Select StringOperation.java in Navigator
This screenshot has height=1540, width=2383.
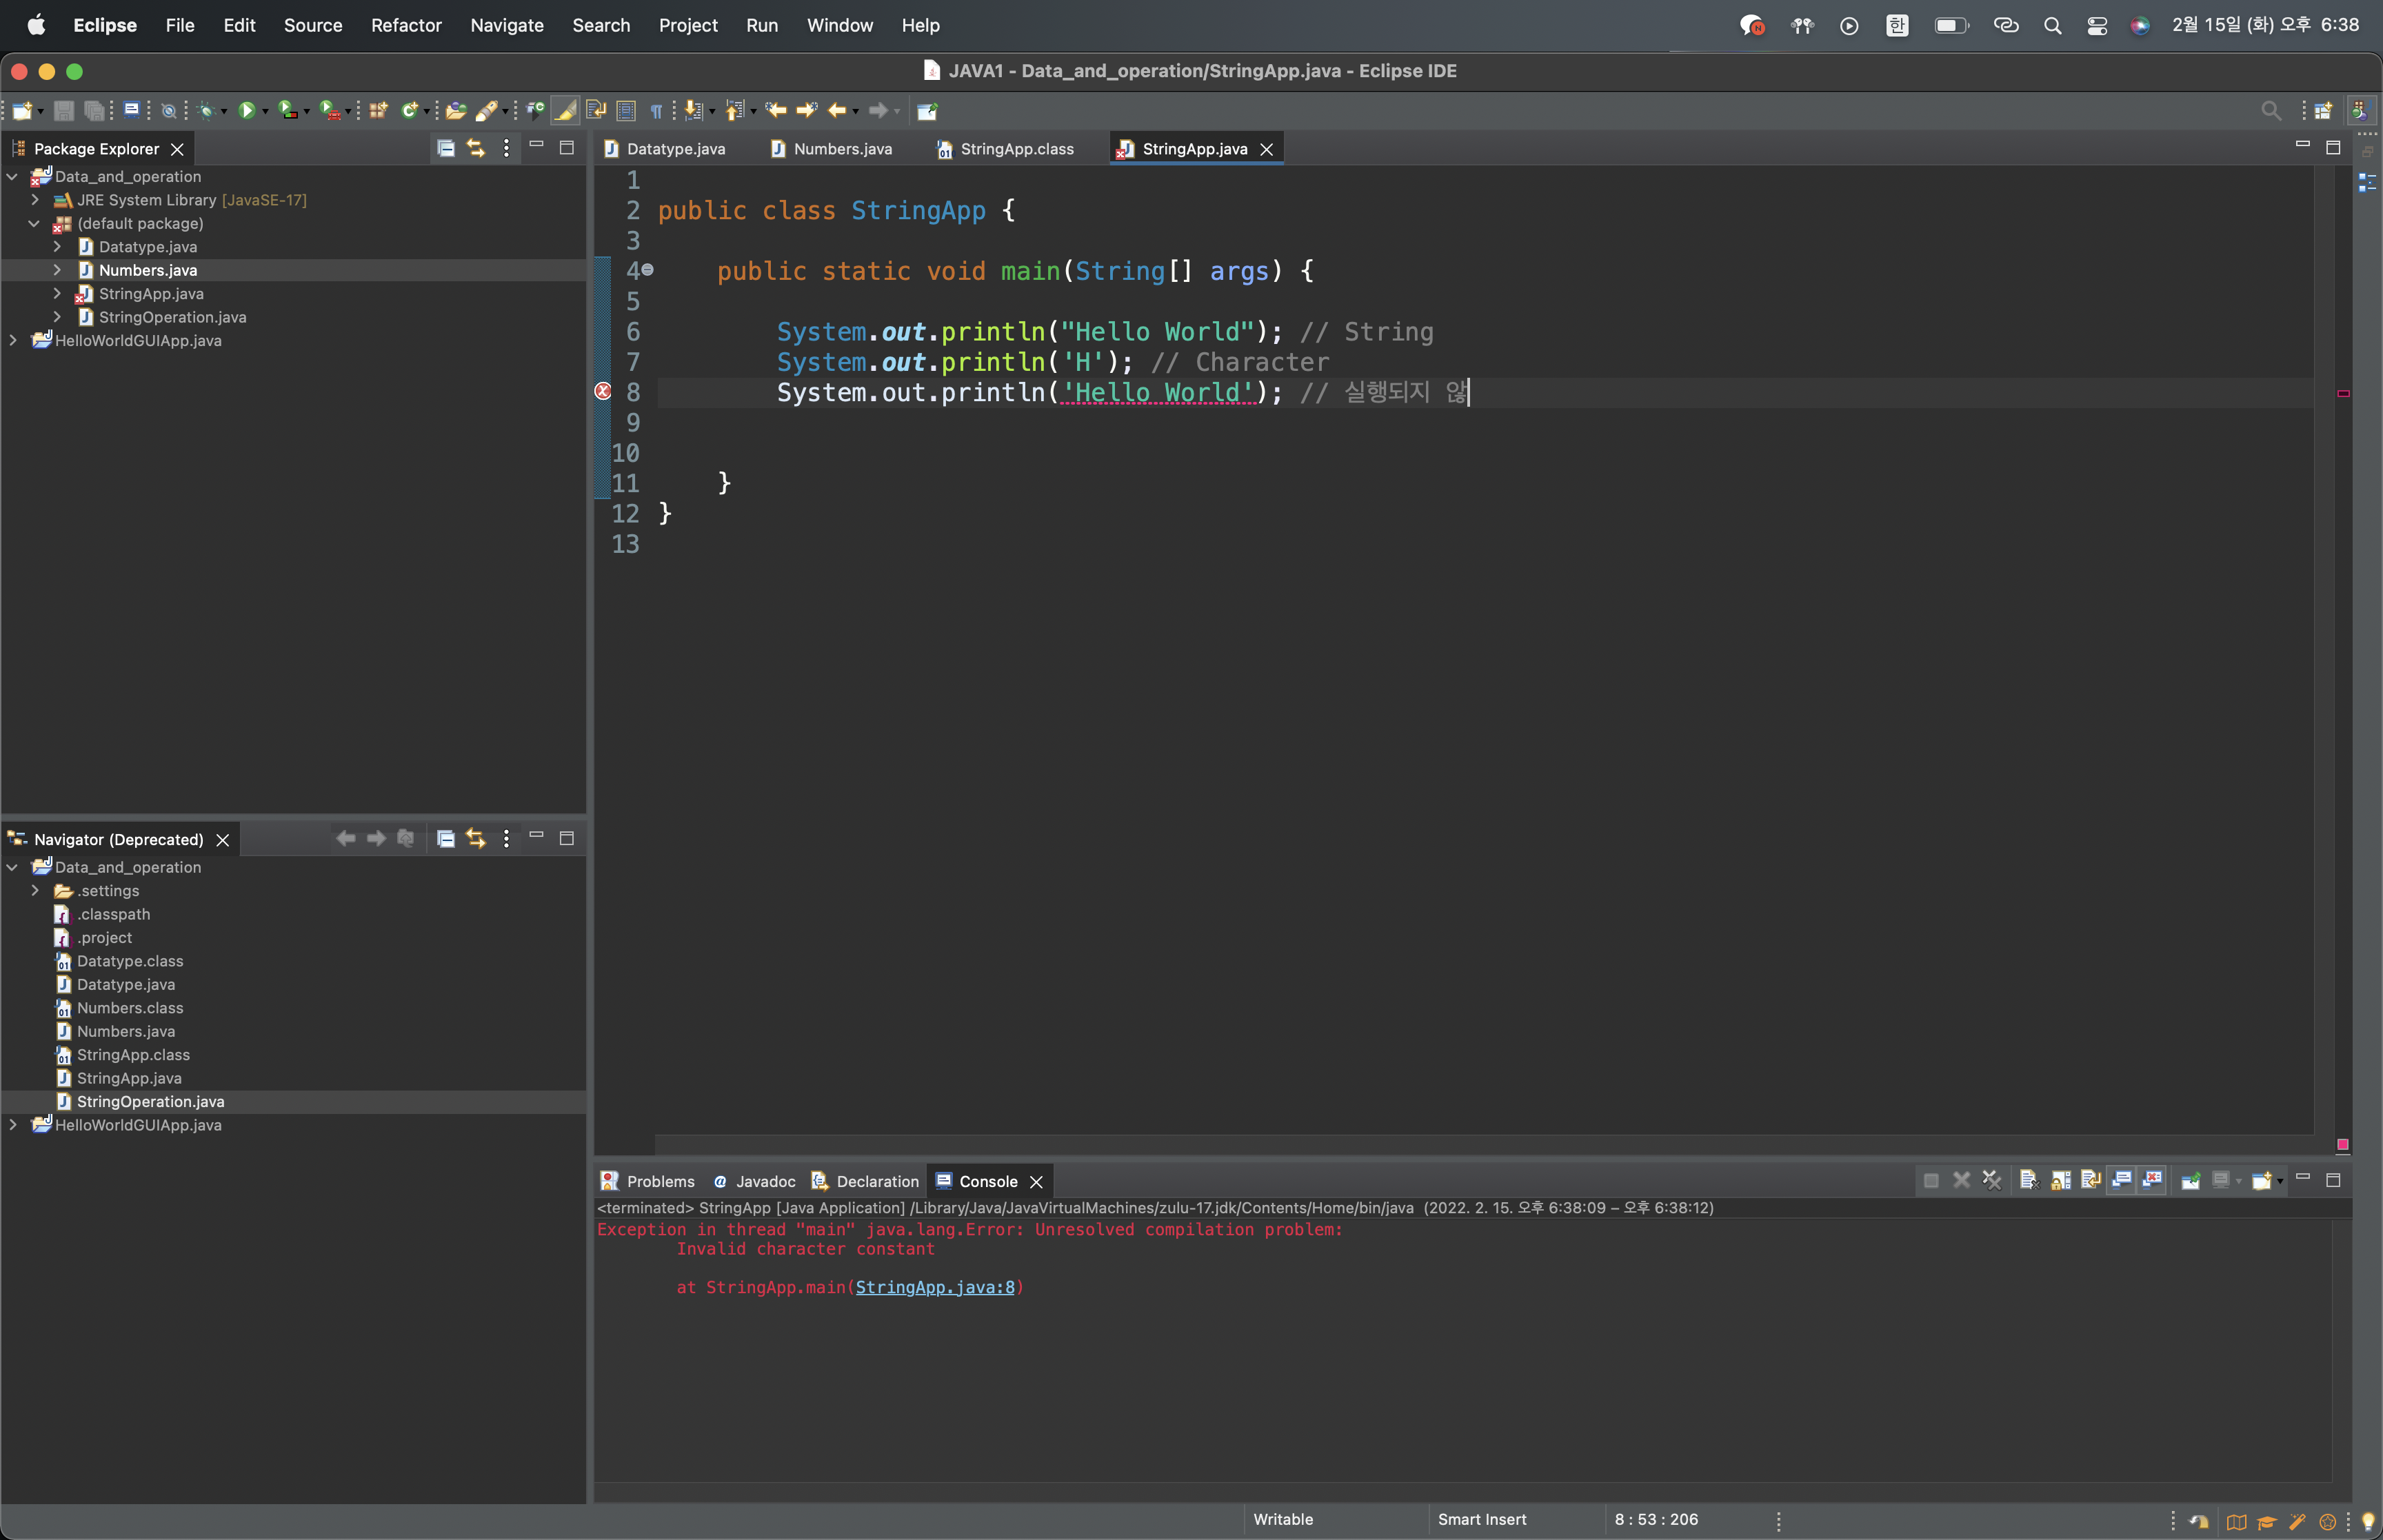[150, 1102]
